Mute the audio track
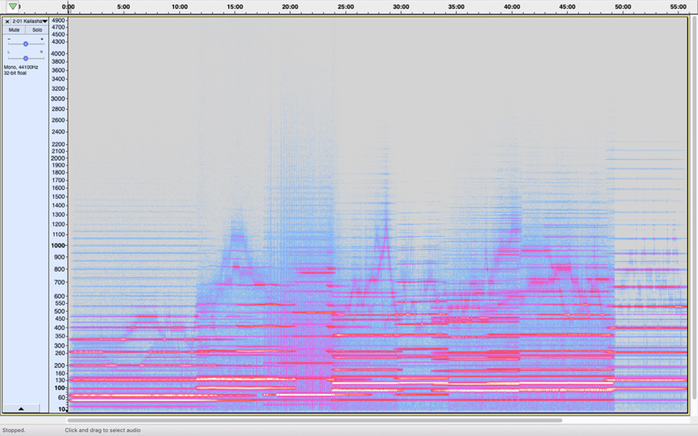The image size is (698, 436). [x=14, y=30]
